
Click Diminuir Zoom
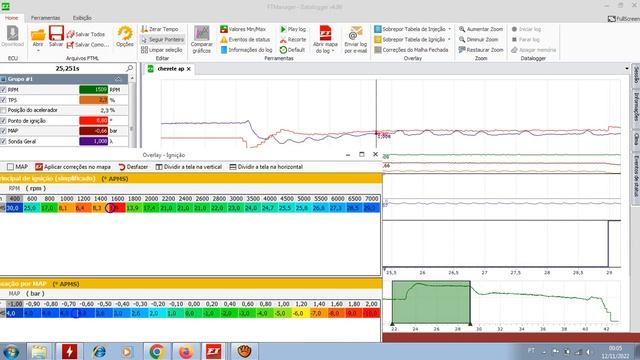click(x=478, y=40)
